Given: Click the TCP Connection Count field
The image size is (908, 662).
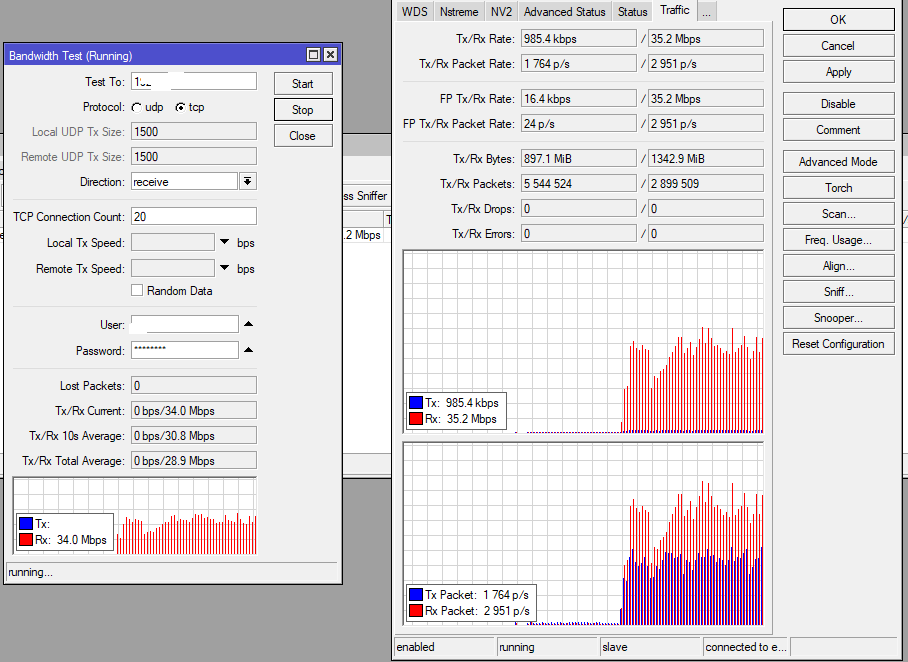Looking at the screenshot, I should pos(193,216).
